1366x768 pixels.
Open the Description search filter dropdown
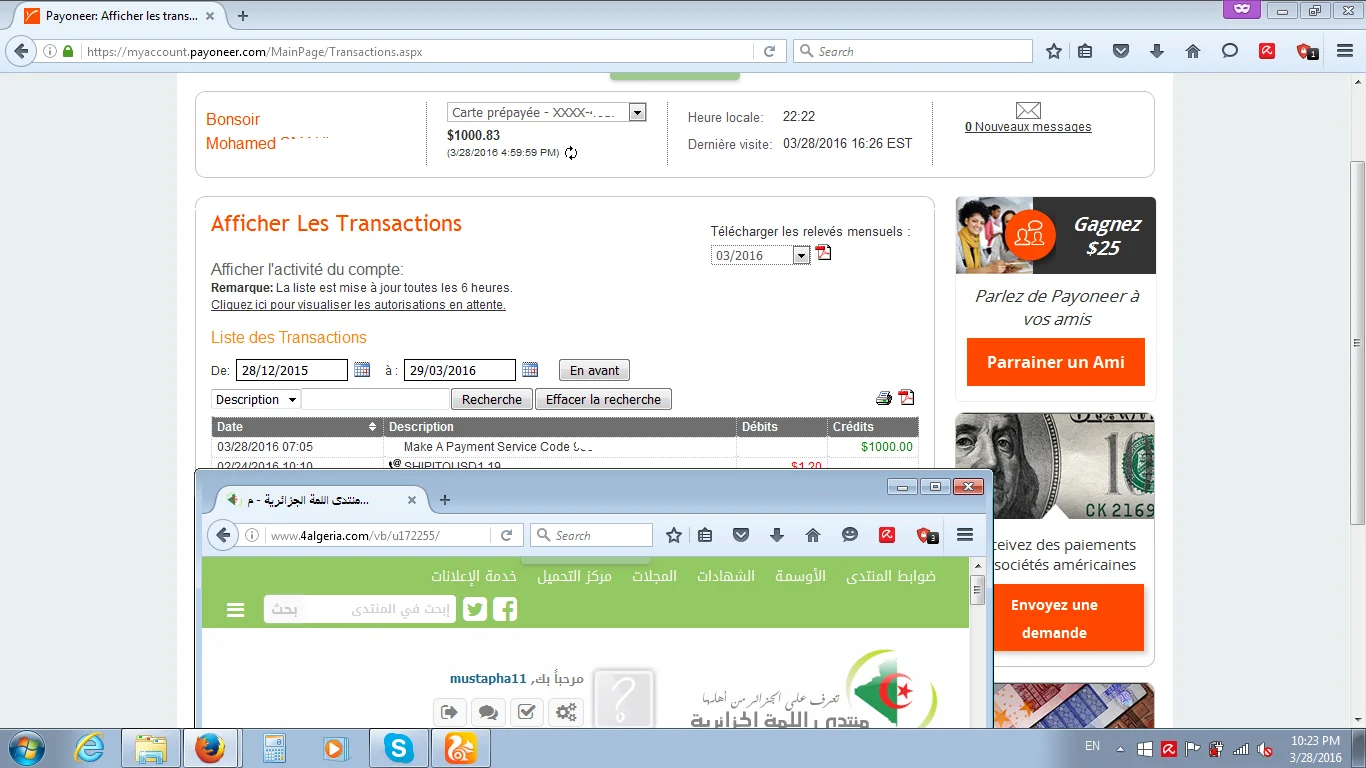(256, 400)
